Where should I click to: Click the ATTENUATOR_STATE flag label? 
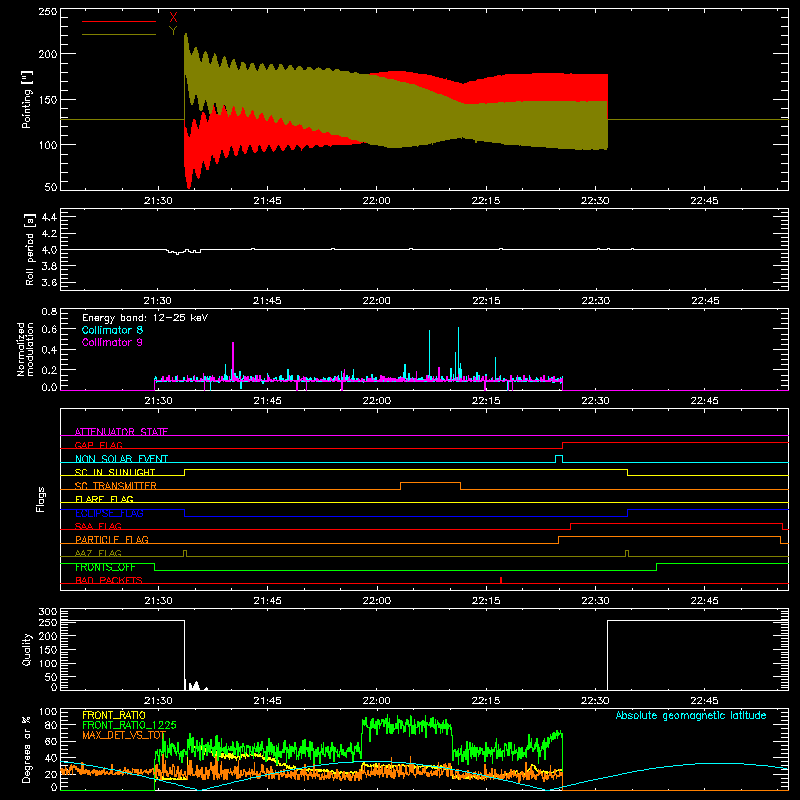tap(121, 432)
